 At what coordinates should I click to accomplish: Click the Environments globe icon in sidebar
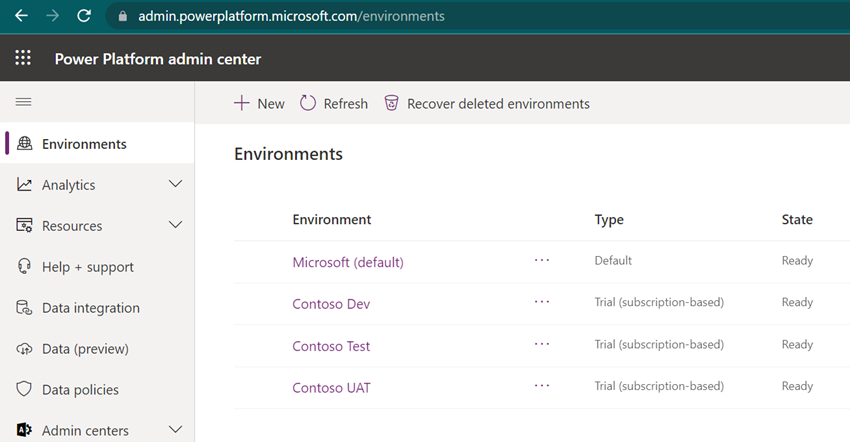coord(24,143)
